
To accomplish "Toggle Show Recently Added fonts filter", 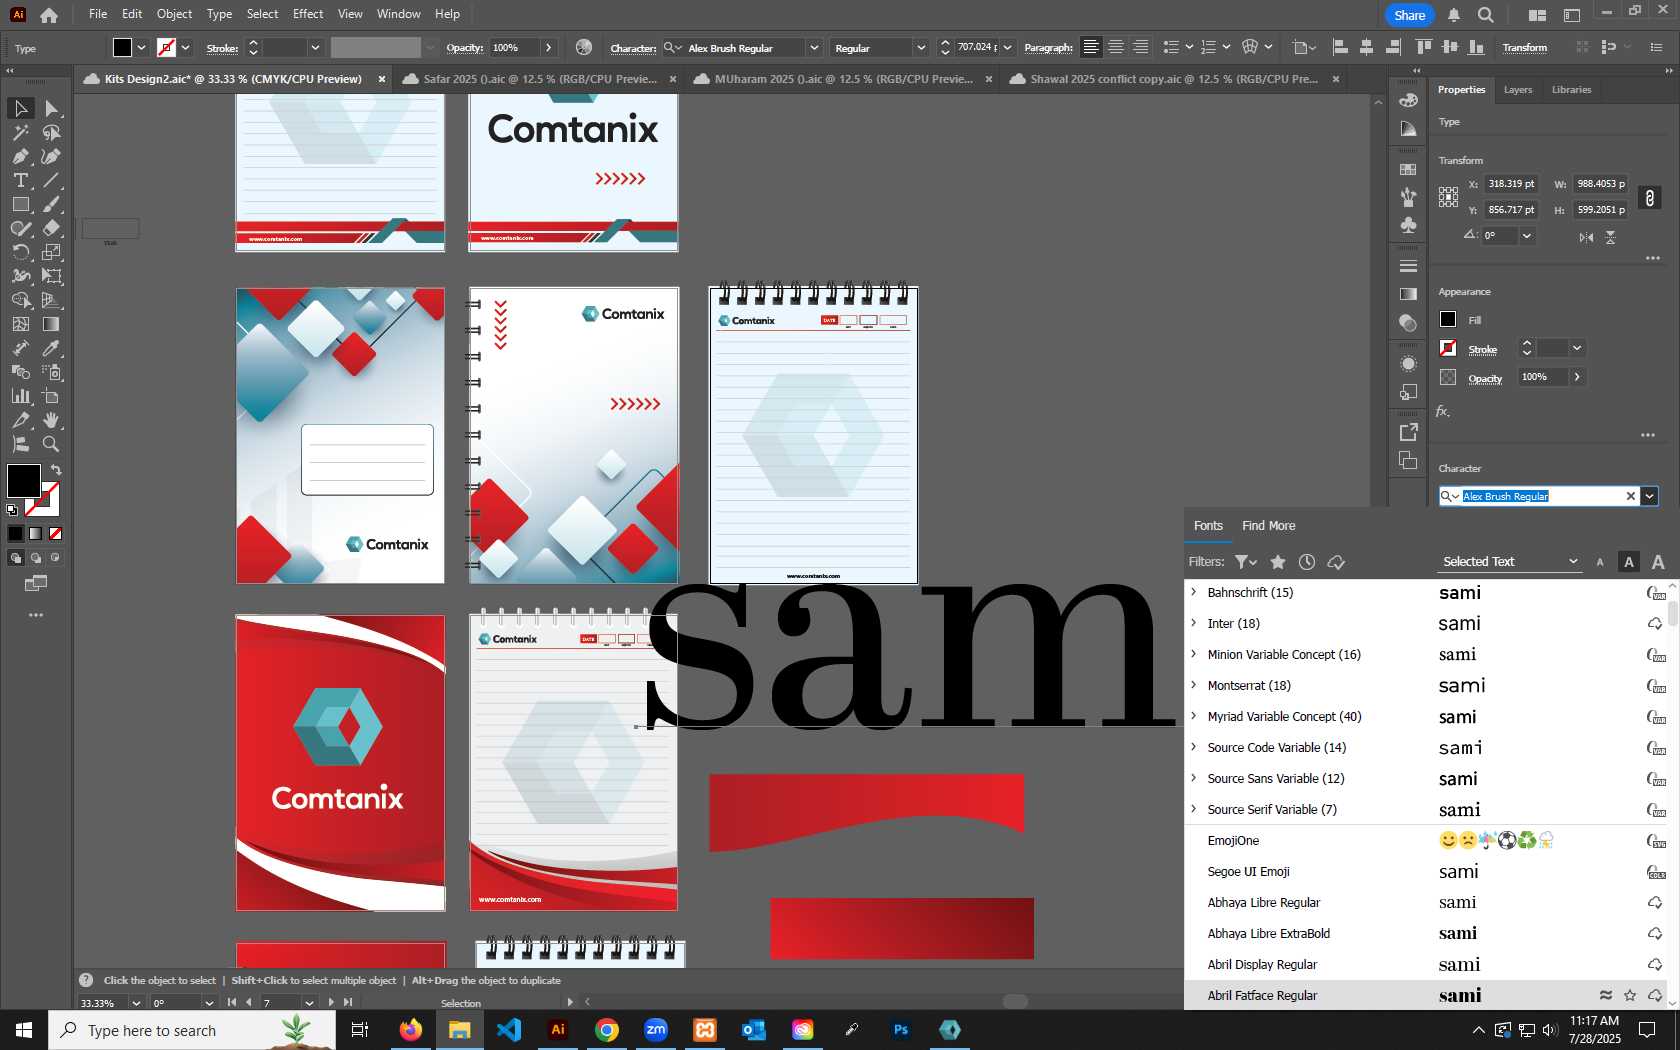I will 1306,562.
